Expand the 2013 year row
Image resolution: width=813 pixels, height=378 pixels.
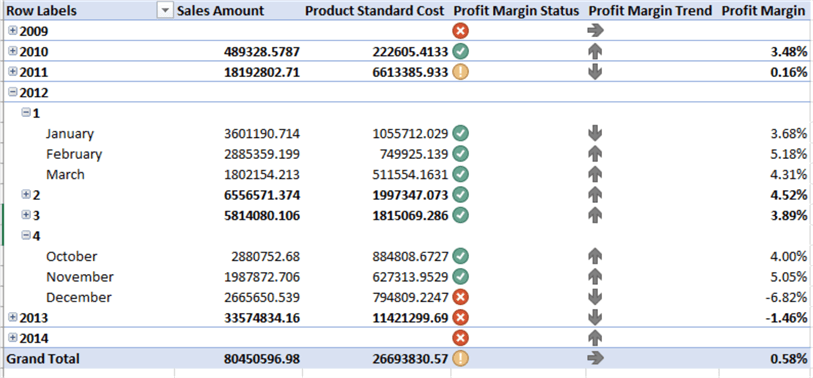click(13, 317)
